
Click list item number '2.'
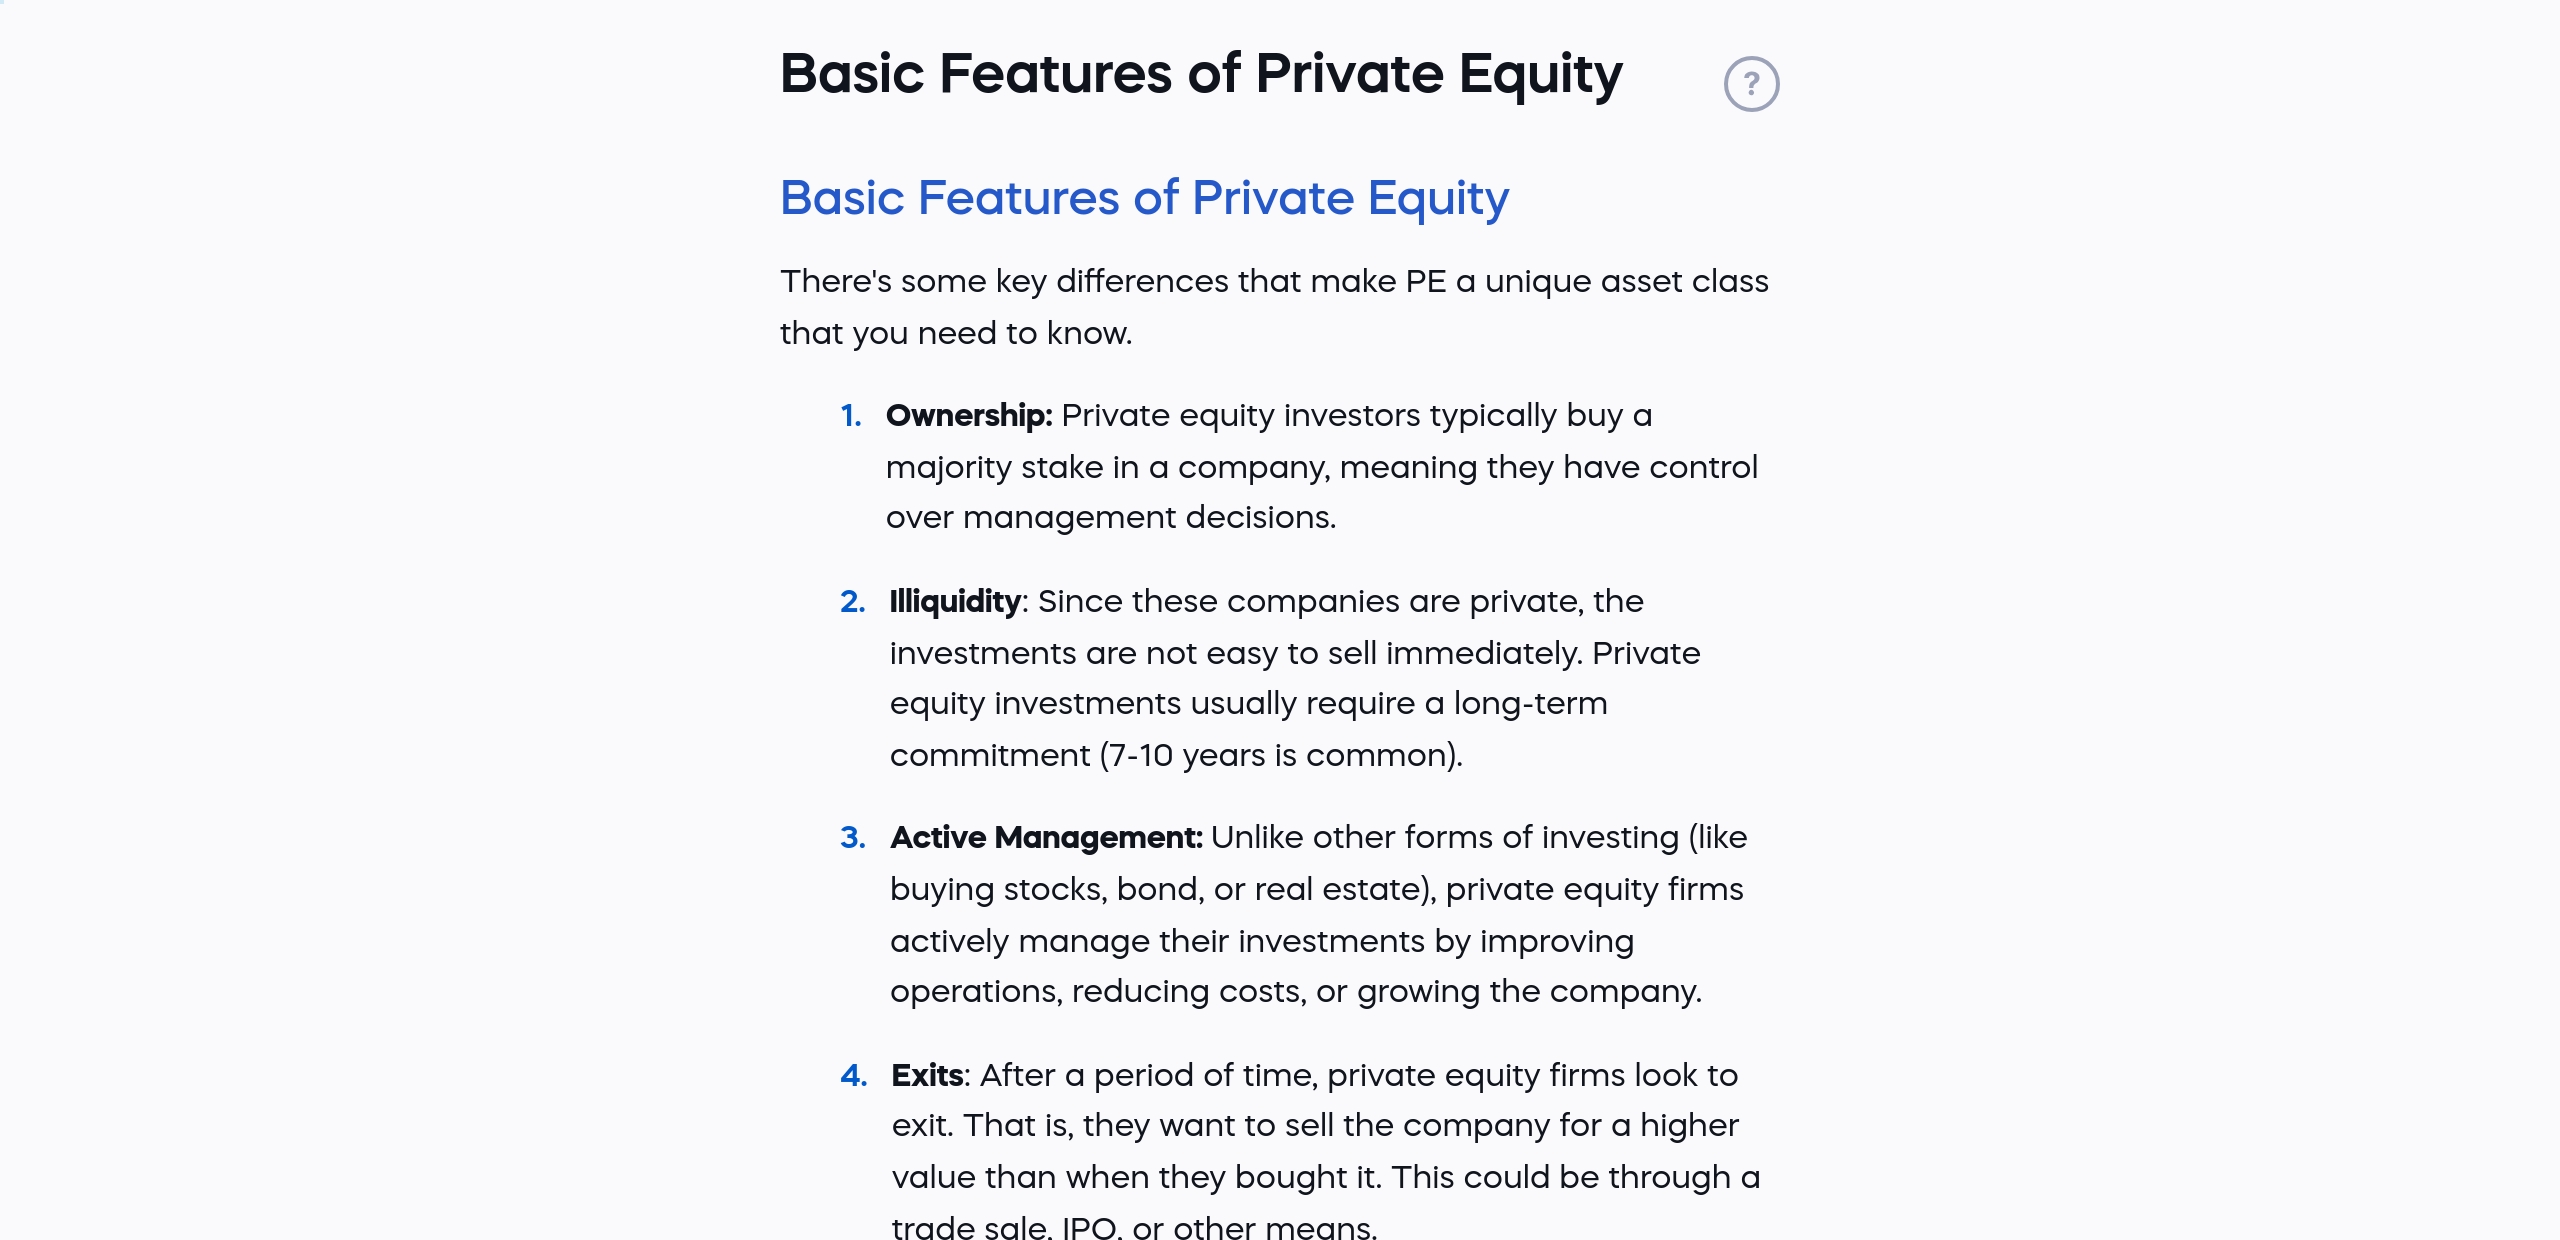coord(852,601)
